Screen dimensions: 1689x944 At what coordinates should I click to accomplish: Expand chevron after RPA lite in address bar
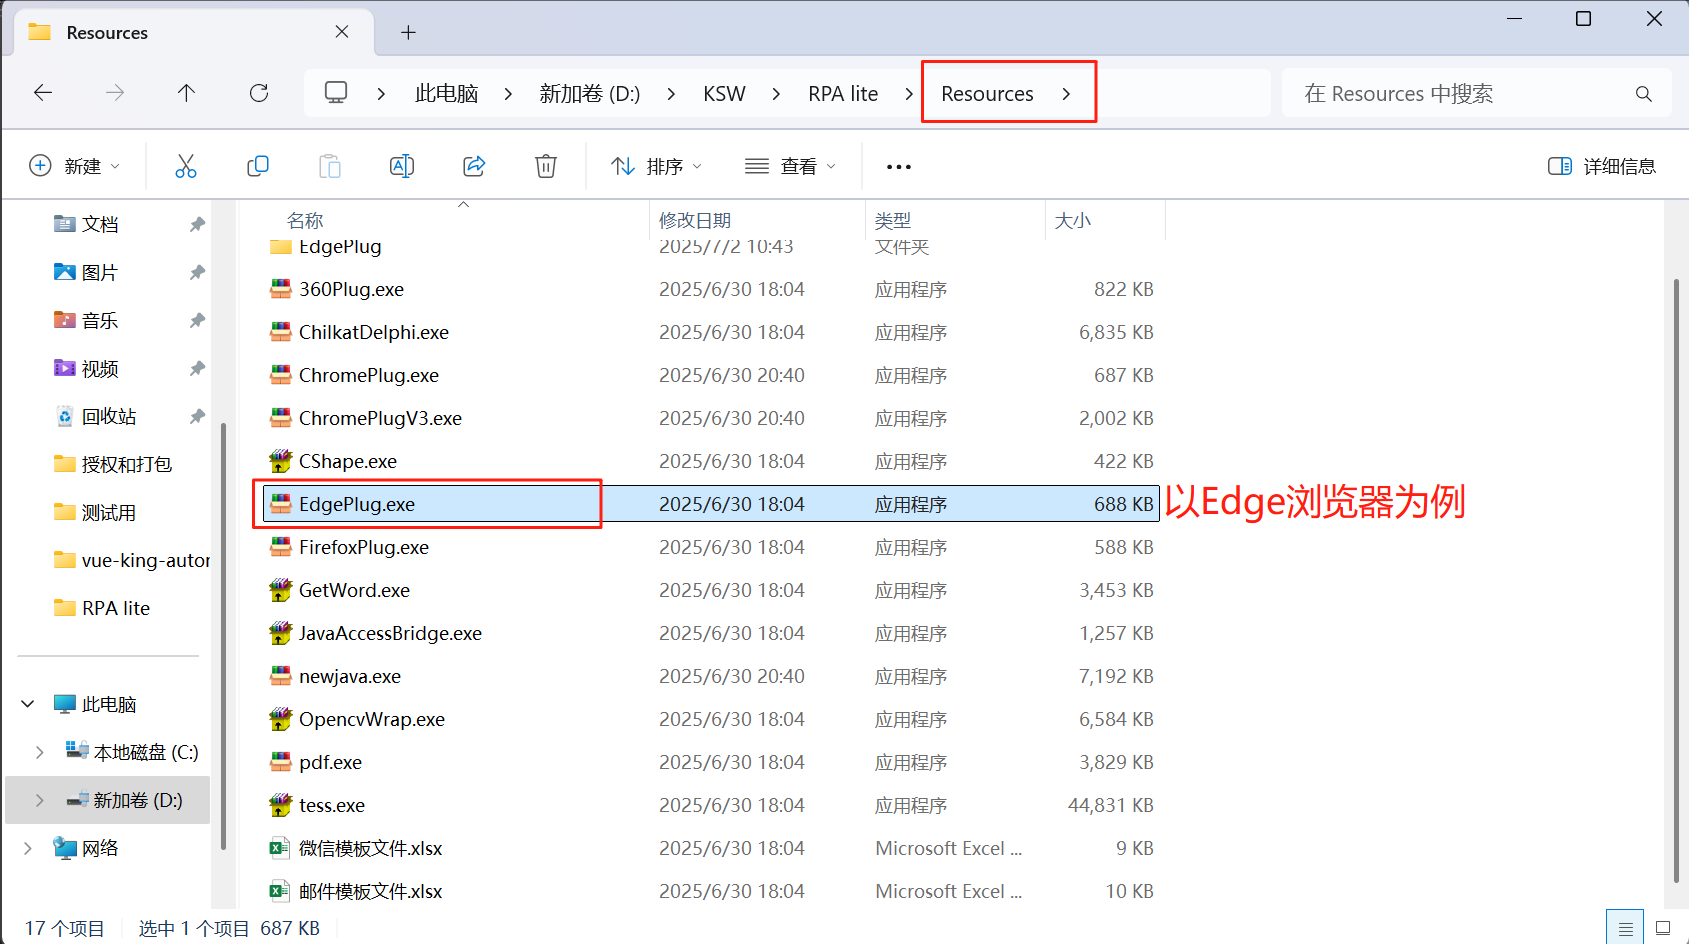(909, 94)
